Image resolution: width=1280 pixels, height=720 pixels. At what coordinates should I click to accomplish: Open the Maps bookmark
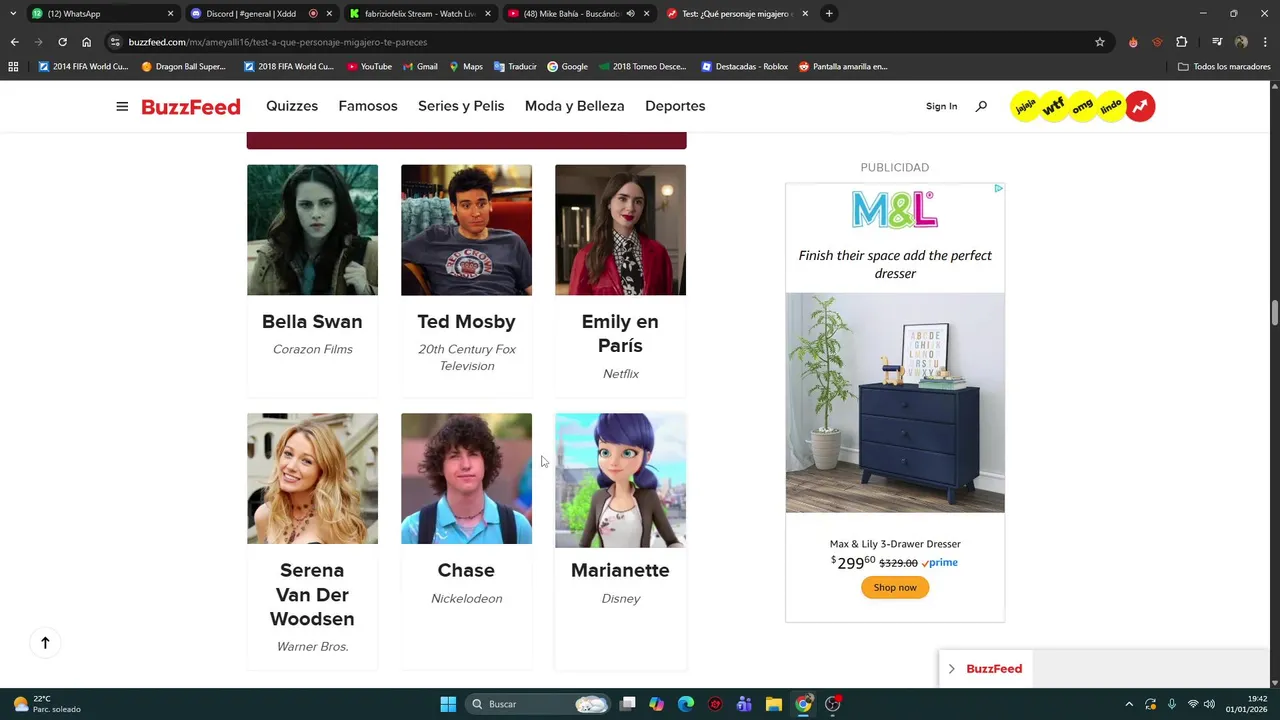pos(466,67)
